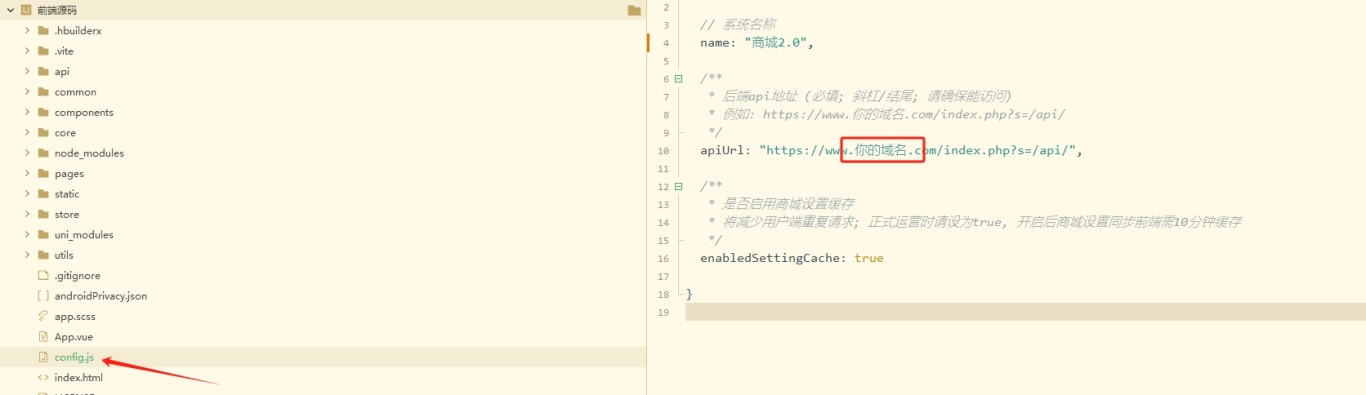Select the uni_modules folder name

point(84,235)
